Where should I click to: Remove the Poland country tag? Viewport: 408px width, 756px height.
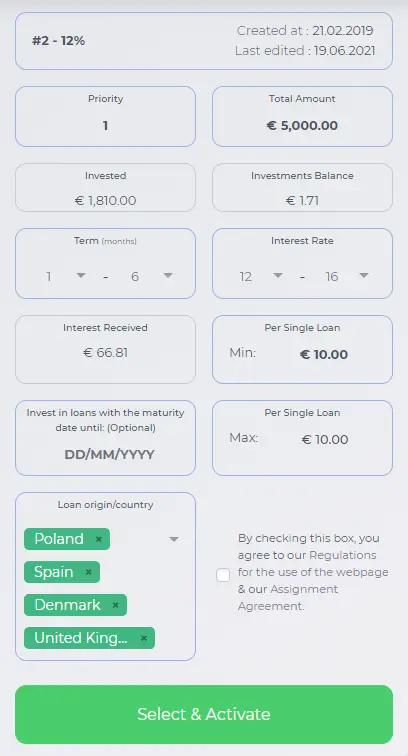point(98,539)
